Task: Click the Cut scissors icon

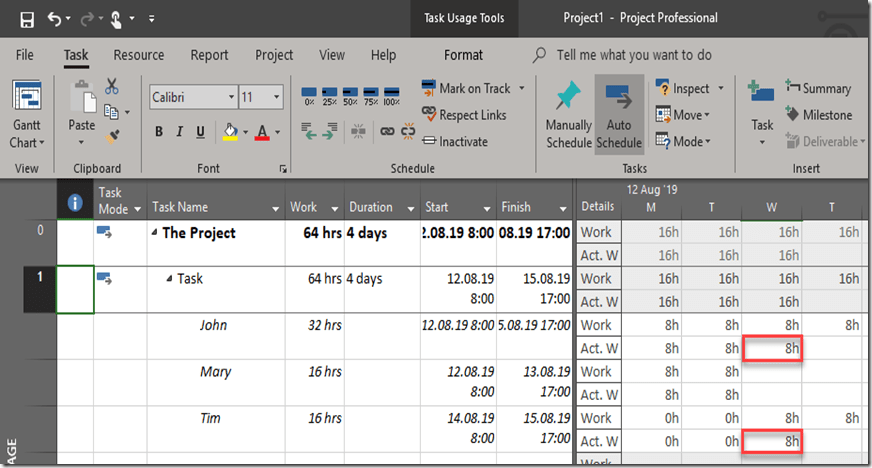Action: 111,87
